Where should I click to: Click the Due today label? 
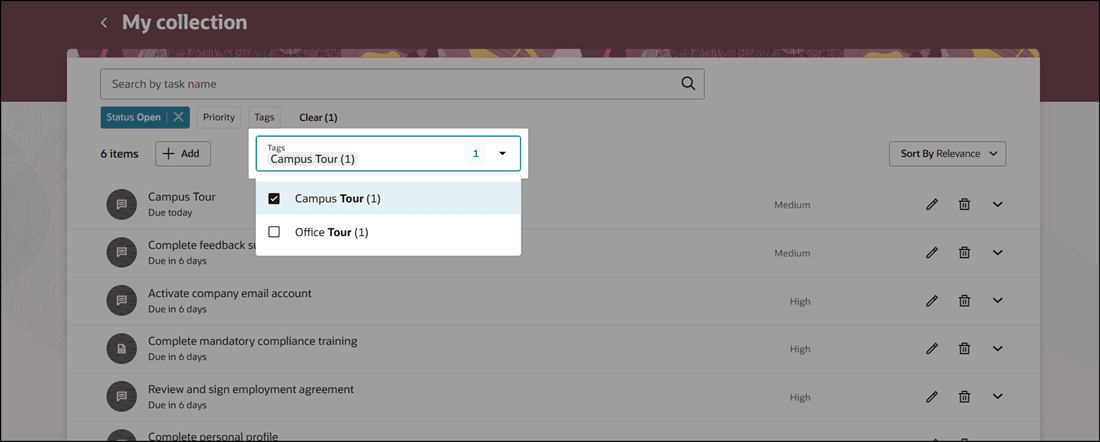tap(170, 213)
